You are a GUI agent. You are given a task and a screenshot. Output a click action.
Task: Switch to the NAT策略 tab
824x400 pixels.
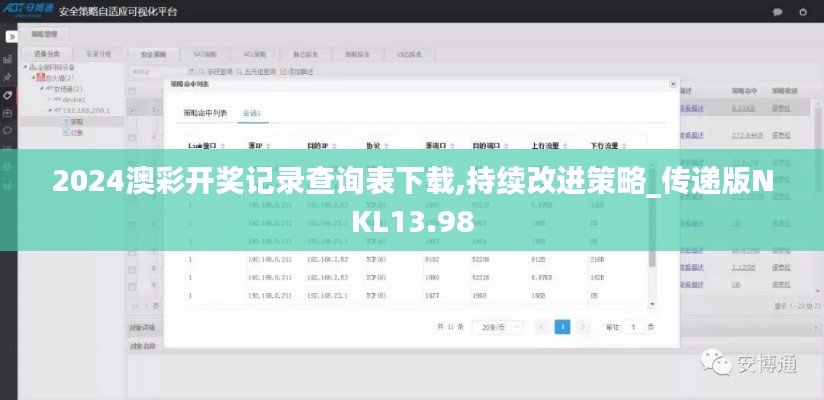pyautogui.click(x=205, y=53)
